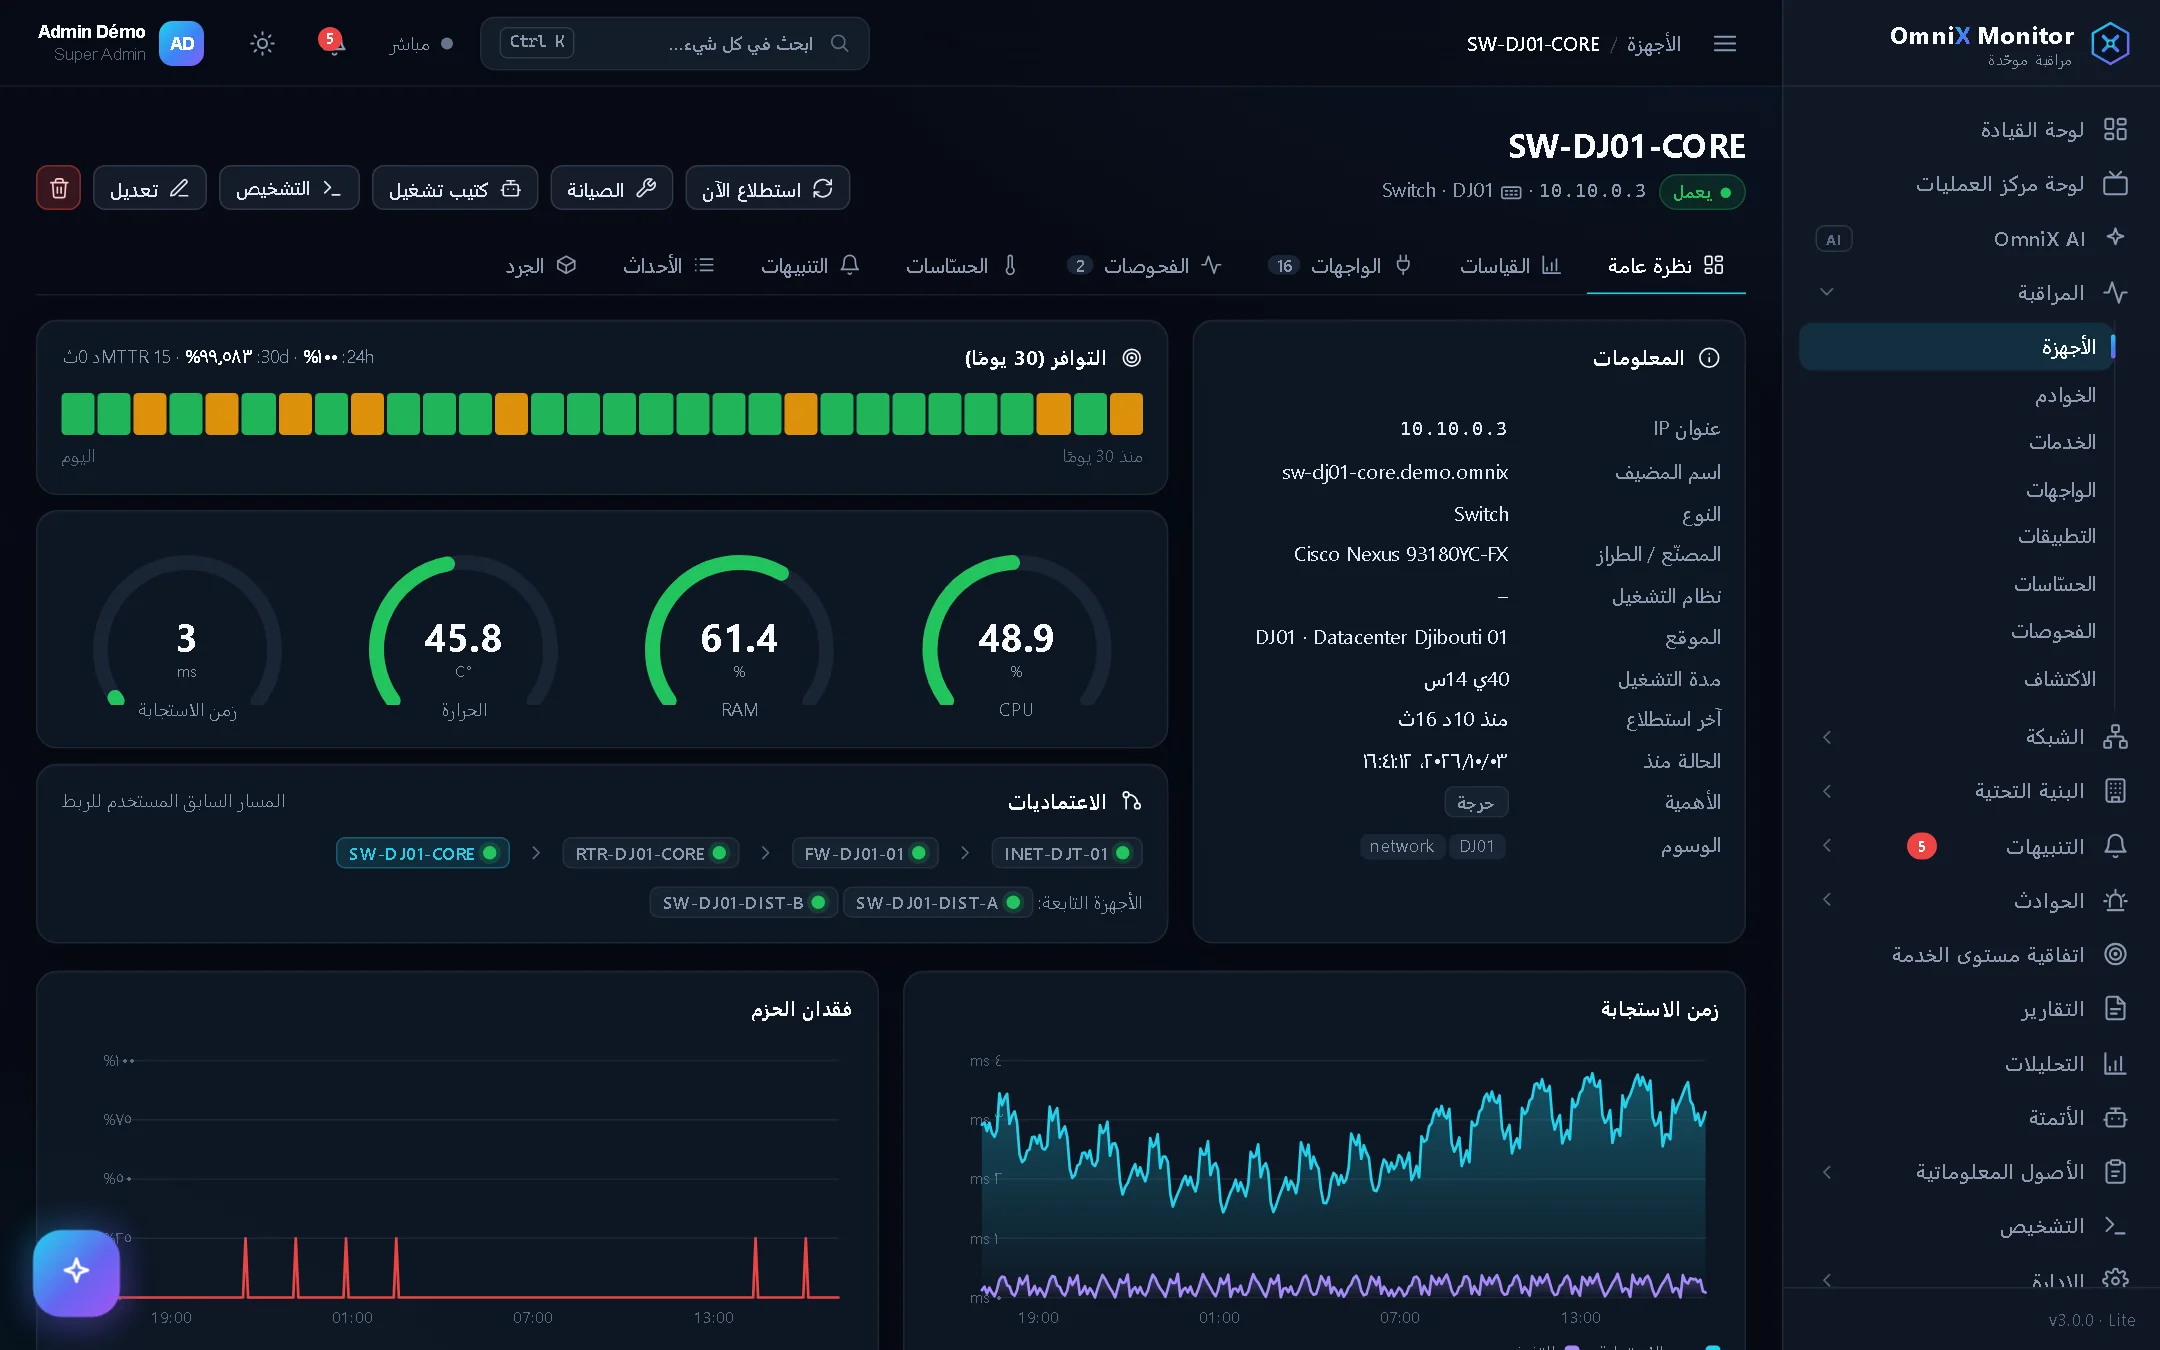Expand the البنية التحتية infrastructure section

(1827, 791)
